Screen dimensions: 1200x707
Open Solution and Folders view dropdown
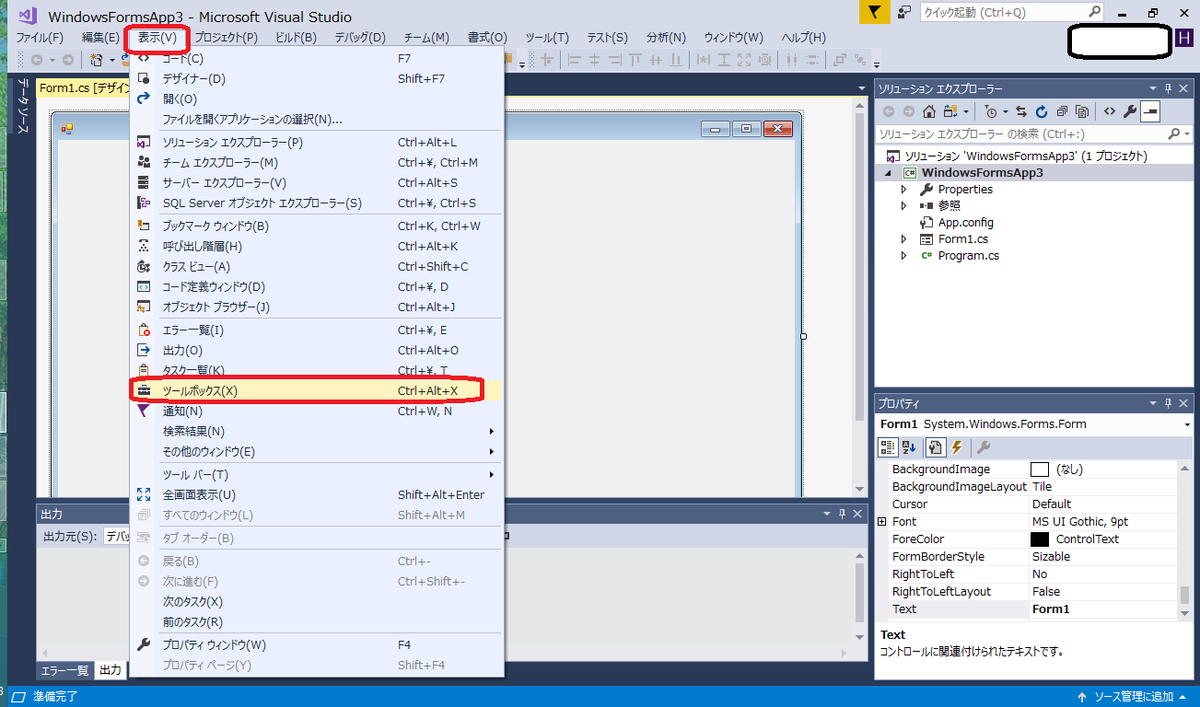point(966,112)
